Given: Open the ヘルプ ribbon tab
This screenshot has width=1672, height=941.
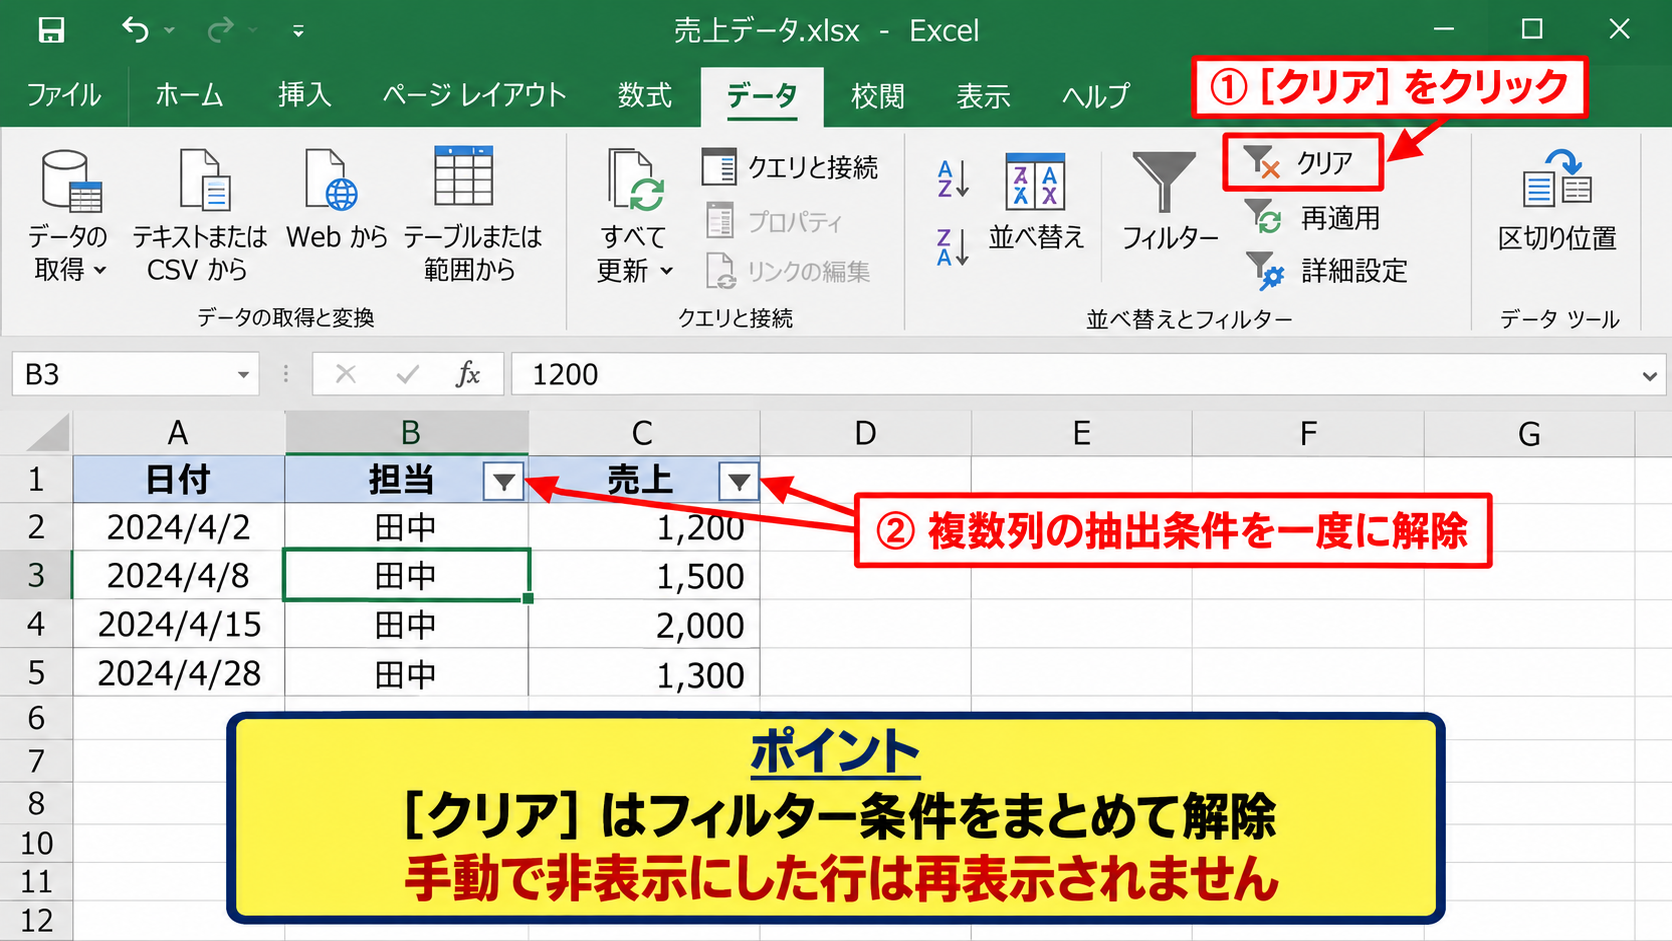Looking at the screenshot, I should [x=1096, y=96].
